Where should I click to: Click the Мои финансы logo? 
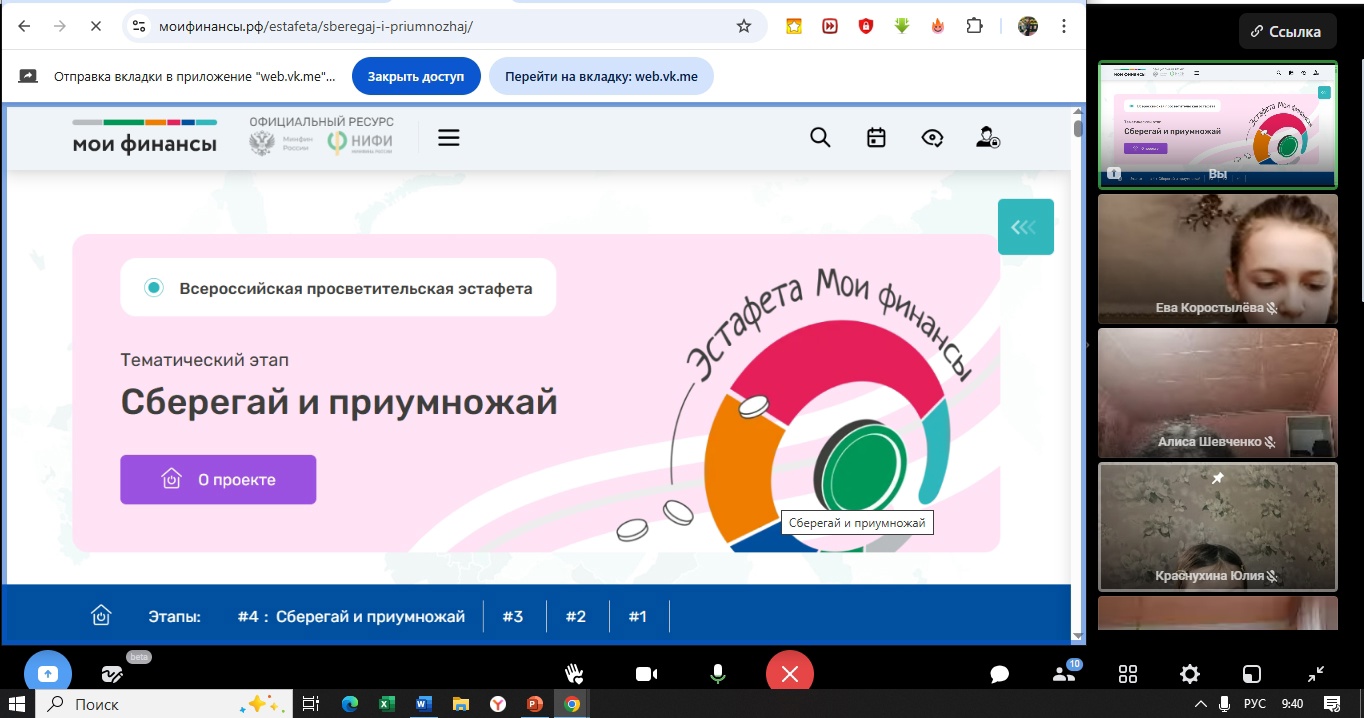pos(144,137)
